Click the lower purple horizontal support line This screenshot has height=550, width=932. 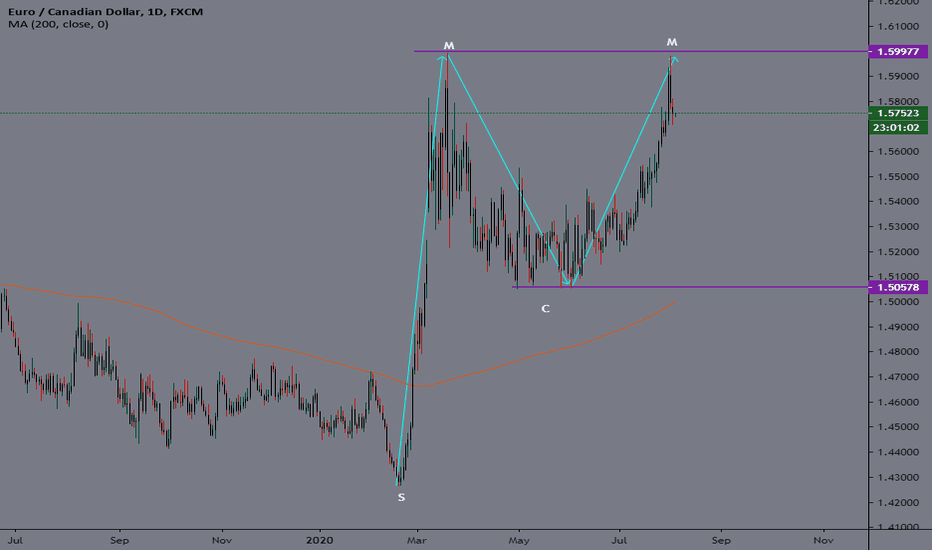point(689,287)
